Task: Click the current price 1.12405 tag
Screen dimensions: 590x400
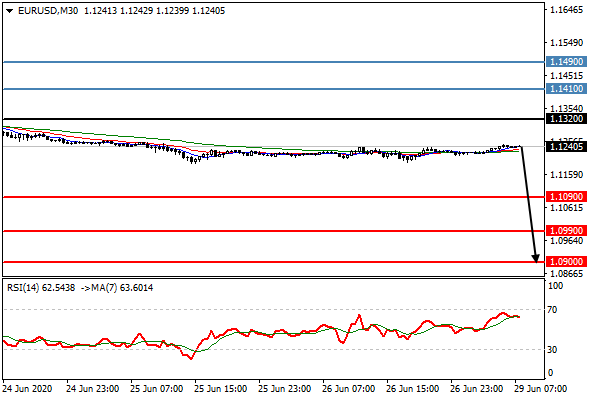Action: tap(566, 147)
